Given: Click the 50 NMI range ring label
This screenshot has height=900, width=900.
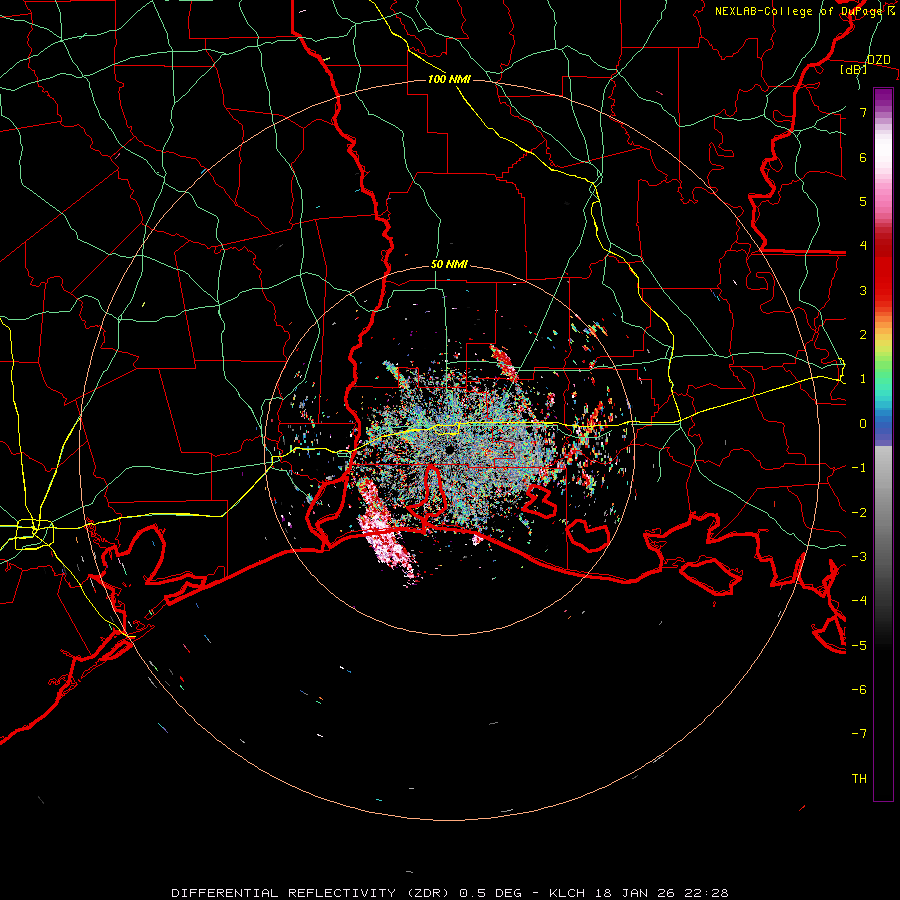Looking at the screenshot, I should coord(449,265).
